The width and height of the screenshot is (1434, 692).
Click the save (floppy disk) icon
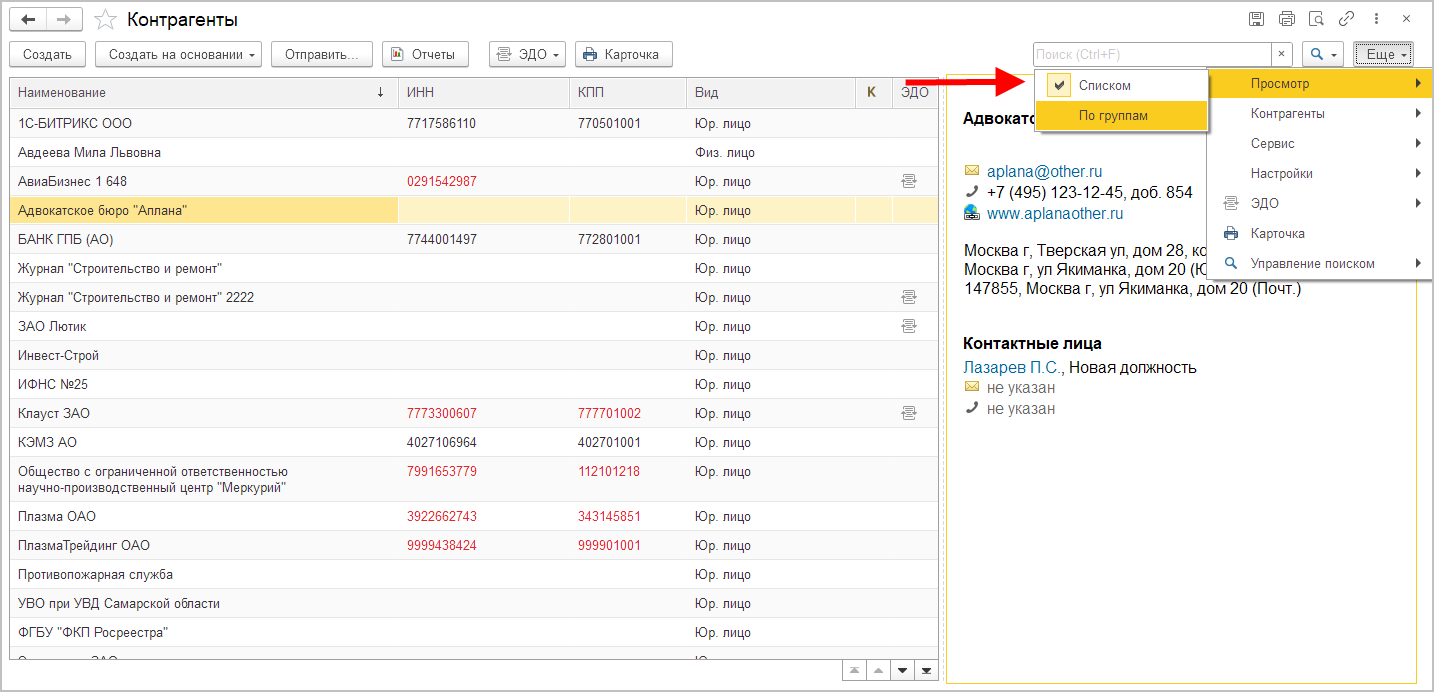1257,19
